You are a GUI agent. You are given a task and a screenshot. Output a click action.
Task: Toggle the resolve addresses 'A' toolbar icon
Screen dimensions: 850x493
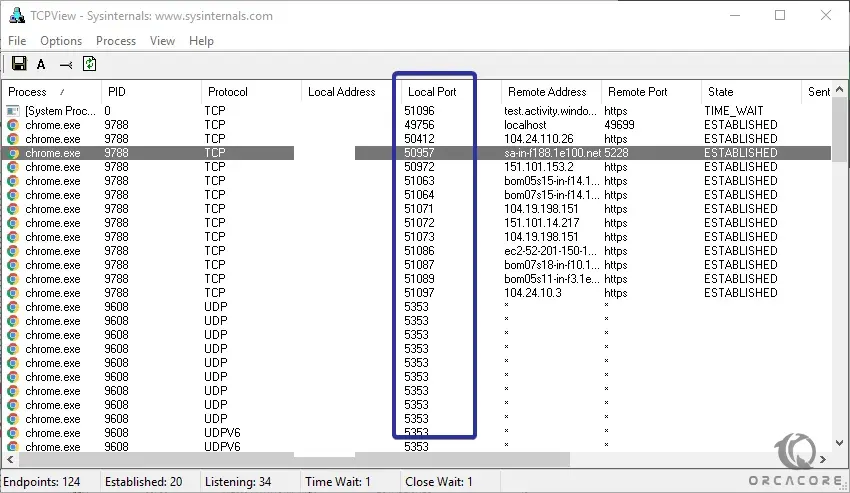click(41, 65)
